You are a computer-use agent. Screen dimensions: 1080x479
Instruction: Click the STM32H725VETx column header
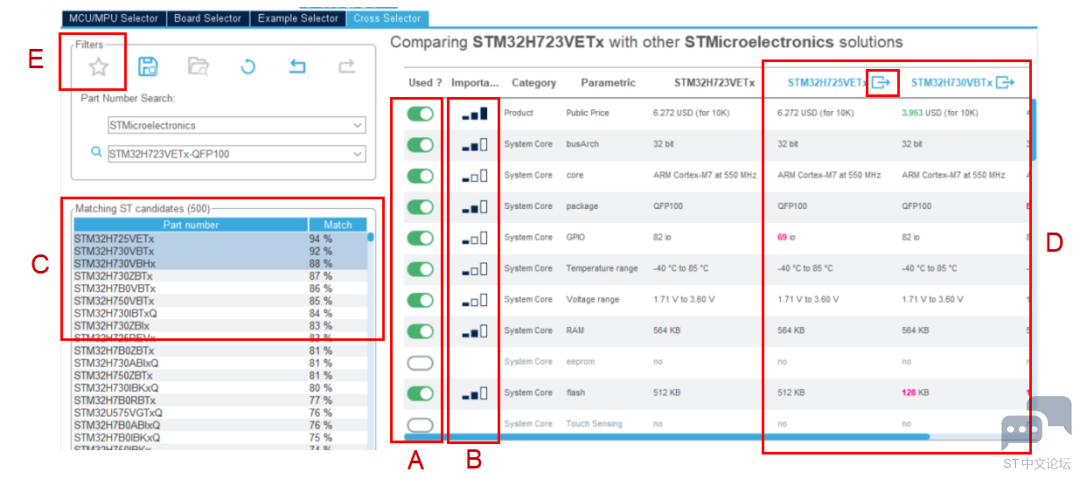click(827, 83)
